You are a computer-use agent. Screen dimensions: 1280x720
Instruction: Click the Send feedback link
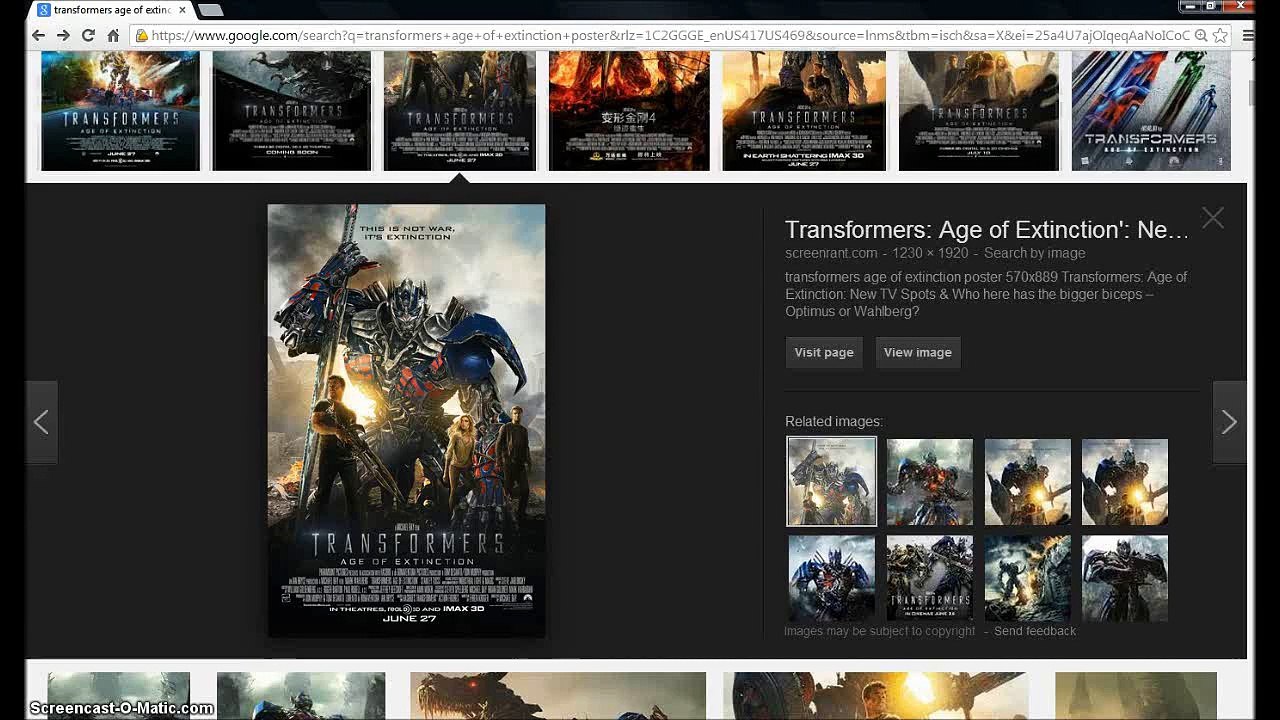click(x=1035, y=631)
